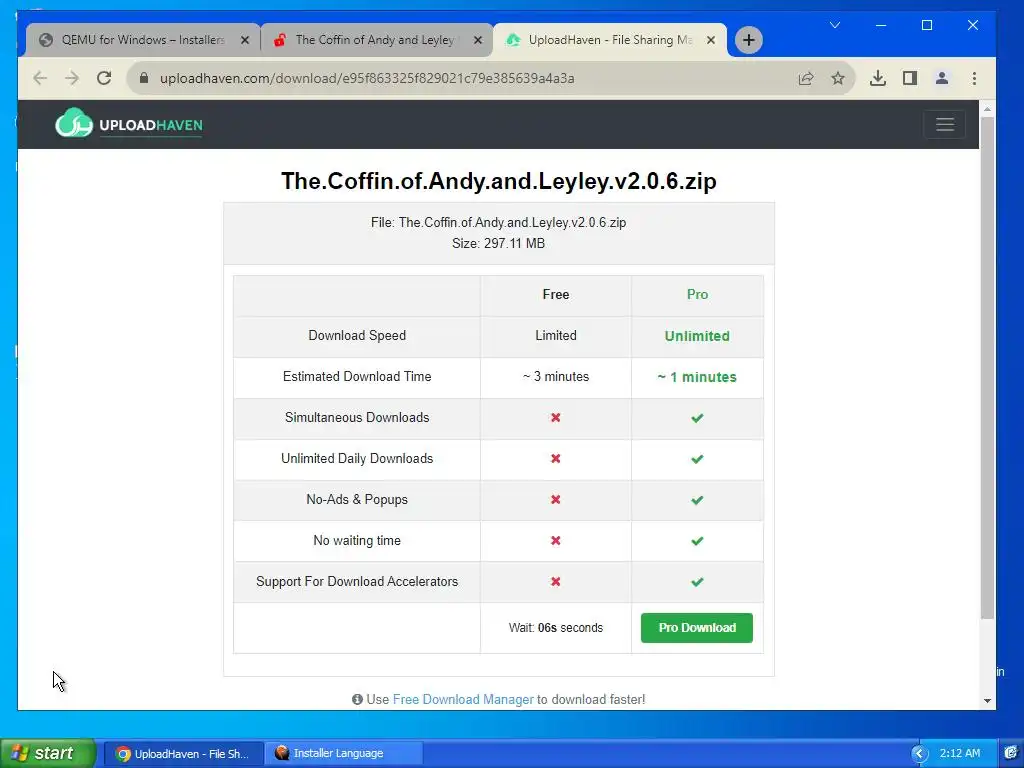1024x768 pixels.
Task: Click the Pro Download button
Action: [x=697, y=628]
